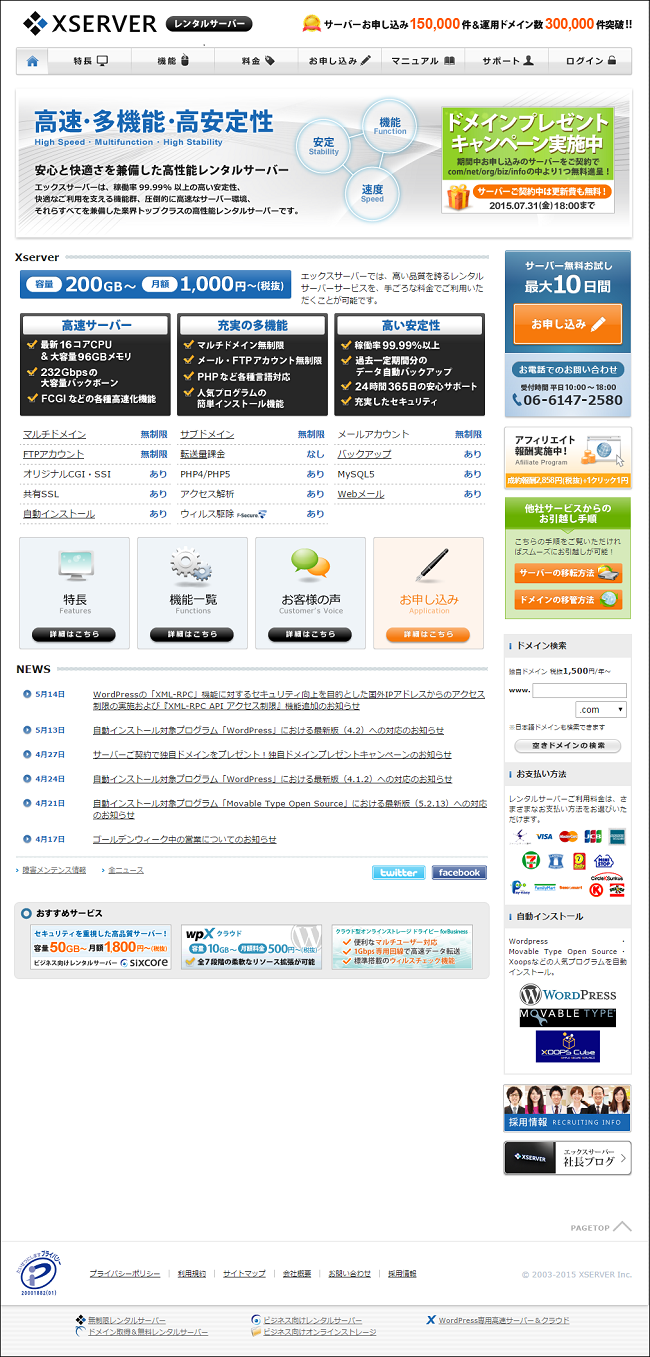Image resolution: width=650 pixels, height=1357 pixels.
Task: Open April 21 Movable Type news
Action: (x=289, y=808)
